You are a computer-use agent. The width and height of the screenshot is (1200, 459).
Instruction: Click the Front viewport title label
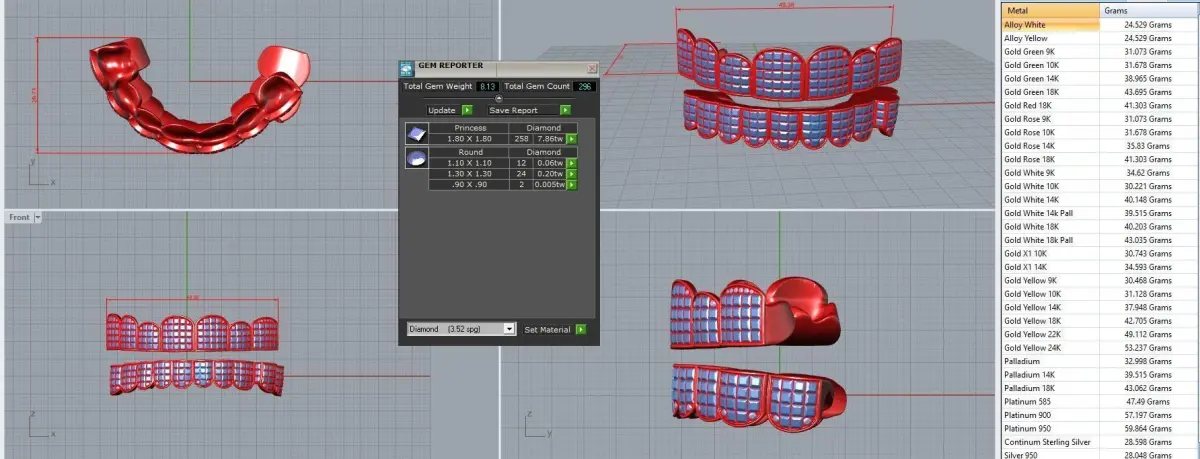pyautogui.click(x=19, y=217)
